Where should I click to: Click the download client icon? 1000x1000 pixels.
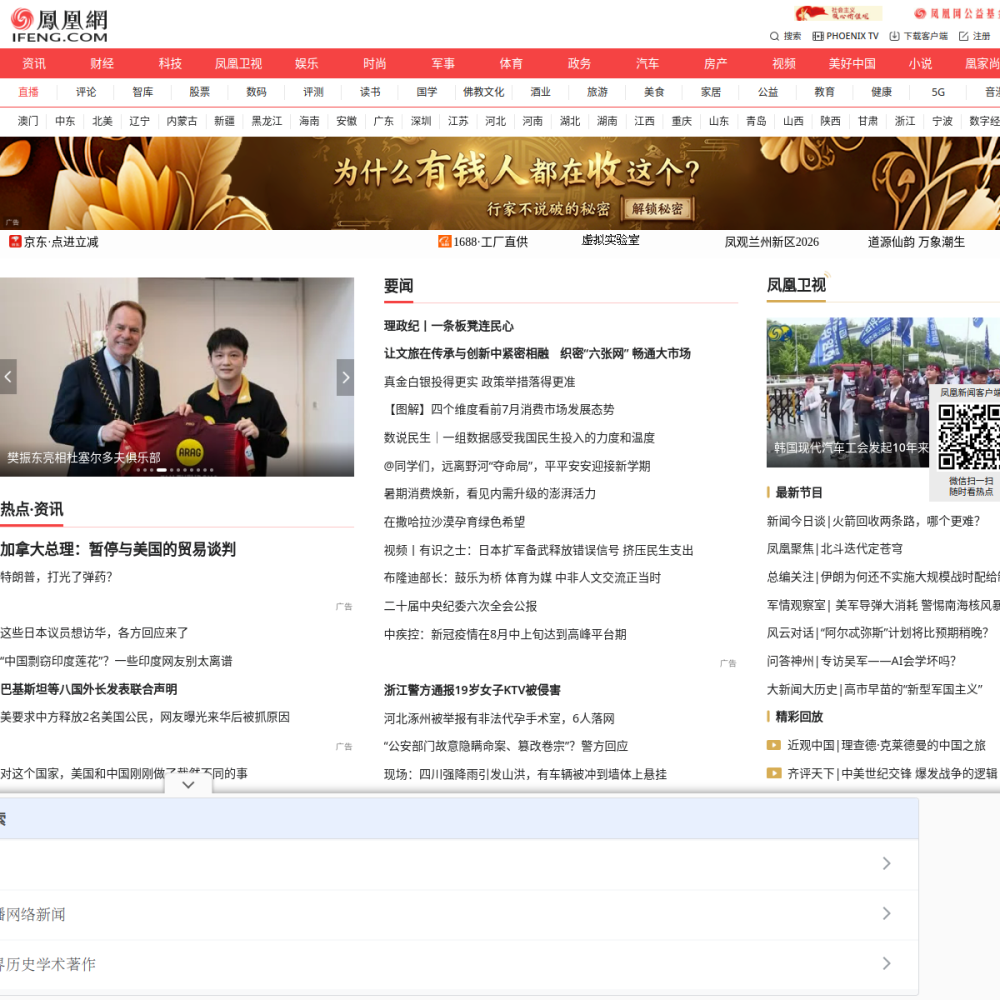click(894, 36)
